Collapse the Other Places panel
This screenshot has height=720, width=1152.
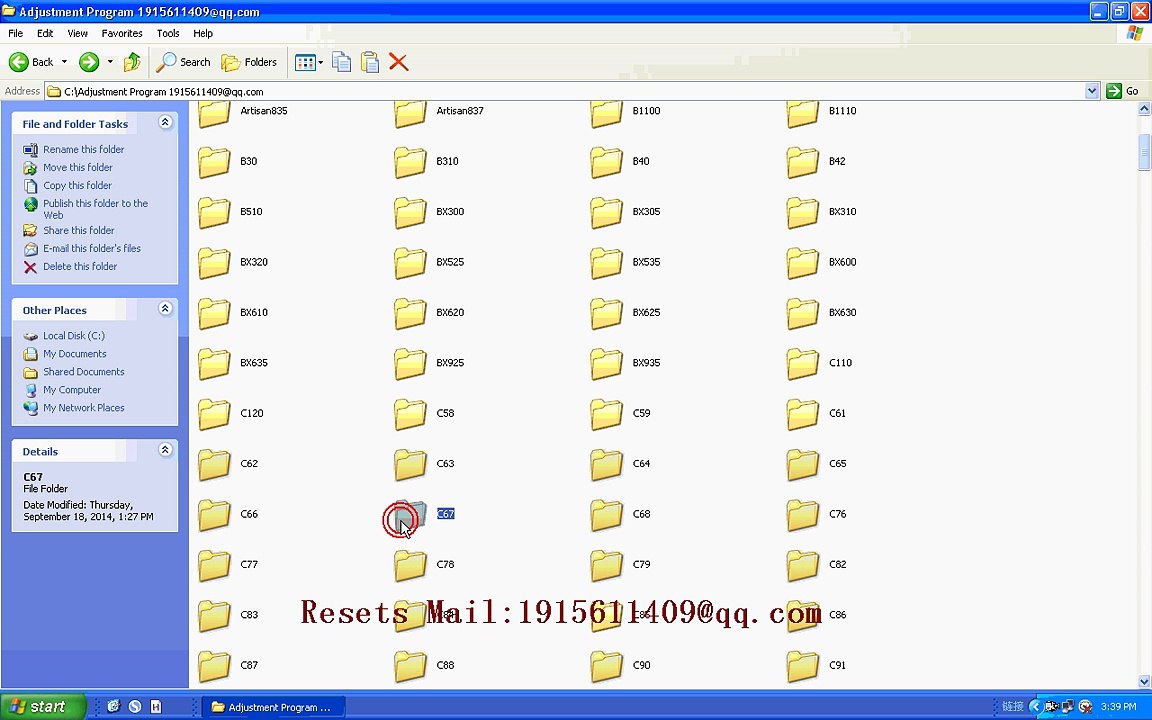tap(165, 309)
